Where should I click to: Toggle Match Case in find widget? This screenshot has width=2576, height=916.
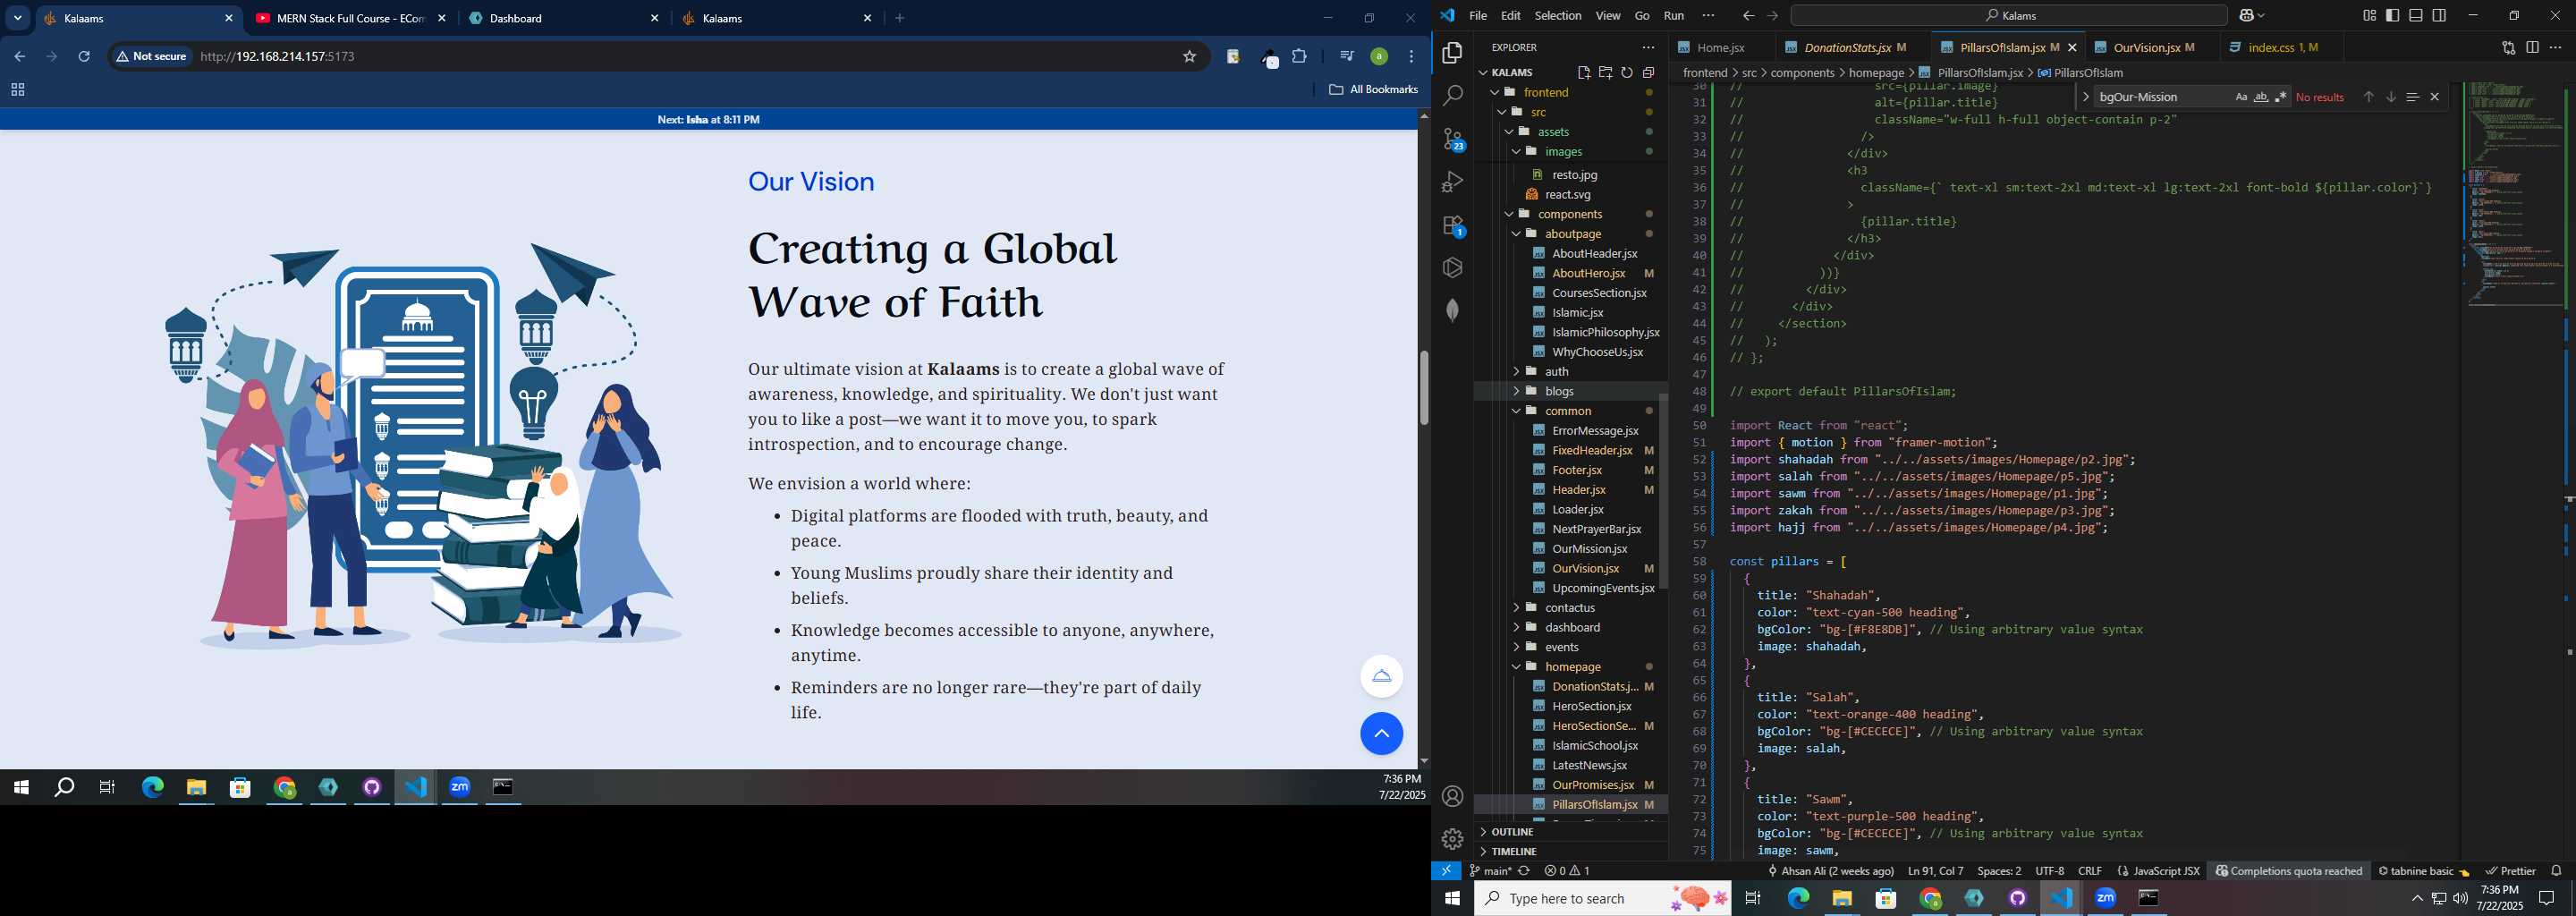coord(2241,97)
